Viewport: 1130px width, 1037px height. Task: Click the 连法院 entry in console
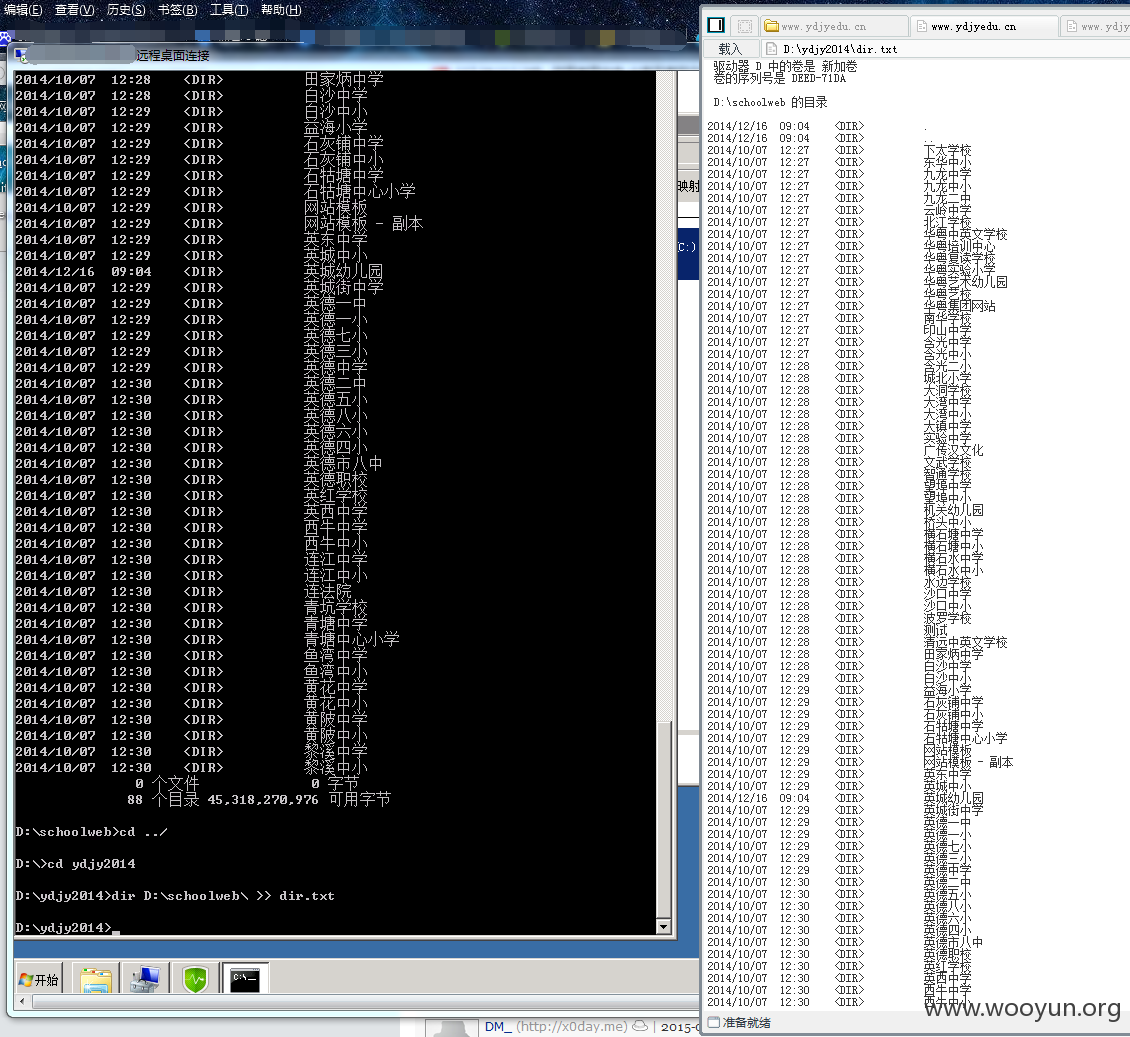pos(327,592)
